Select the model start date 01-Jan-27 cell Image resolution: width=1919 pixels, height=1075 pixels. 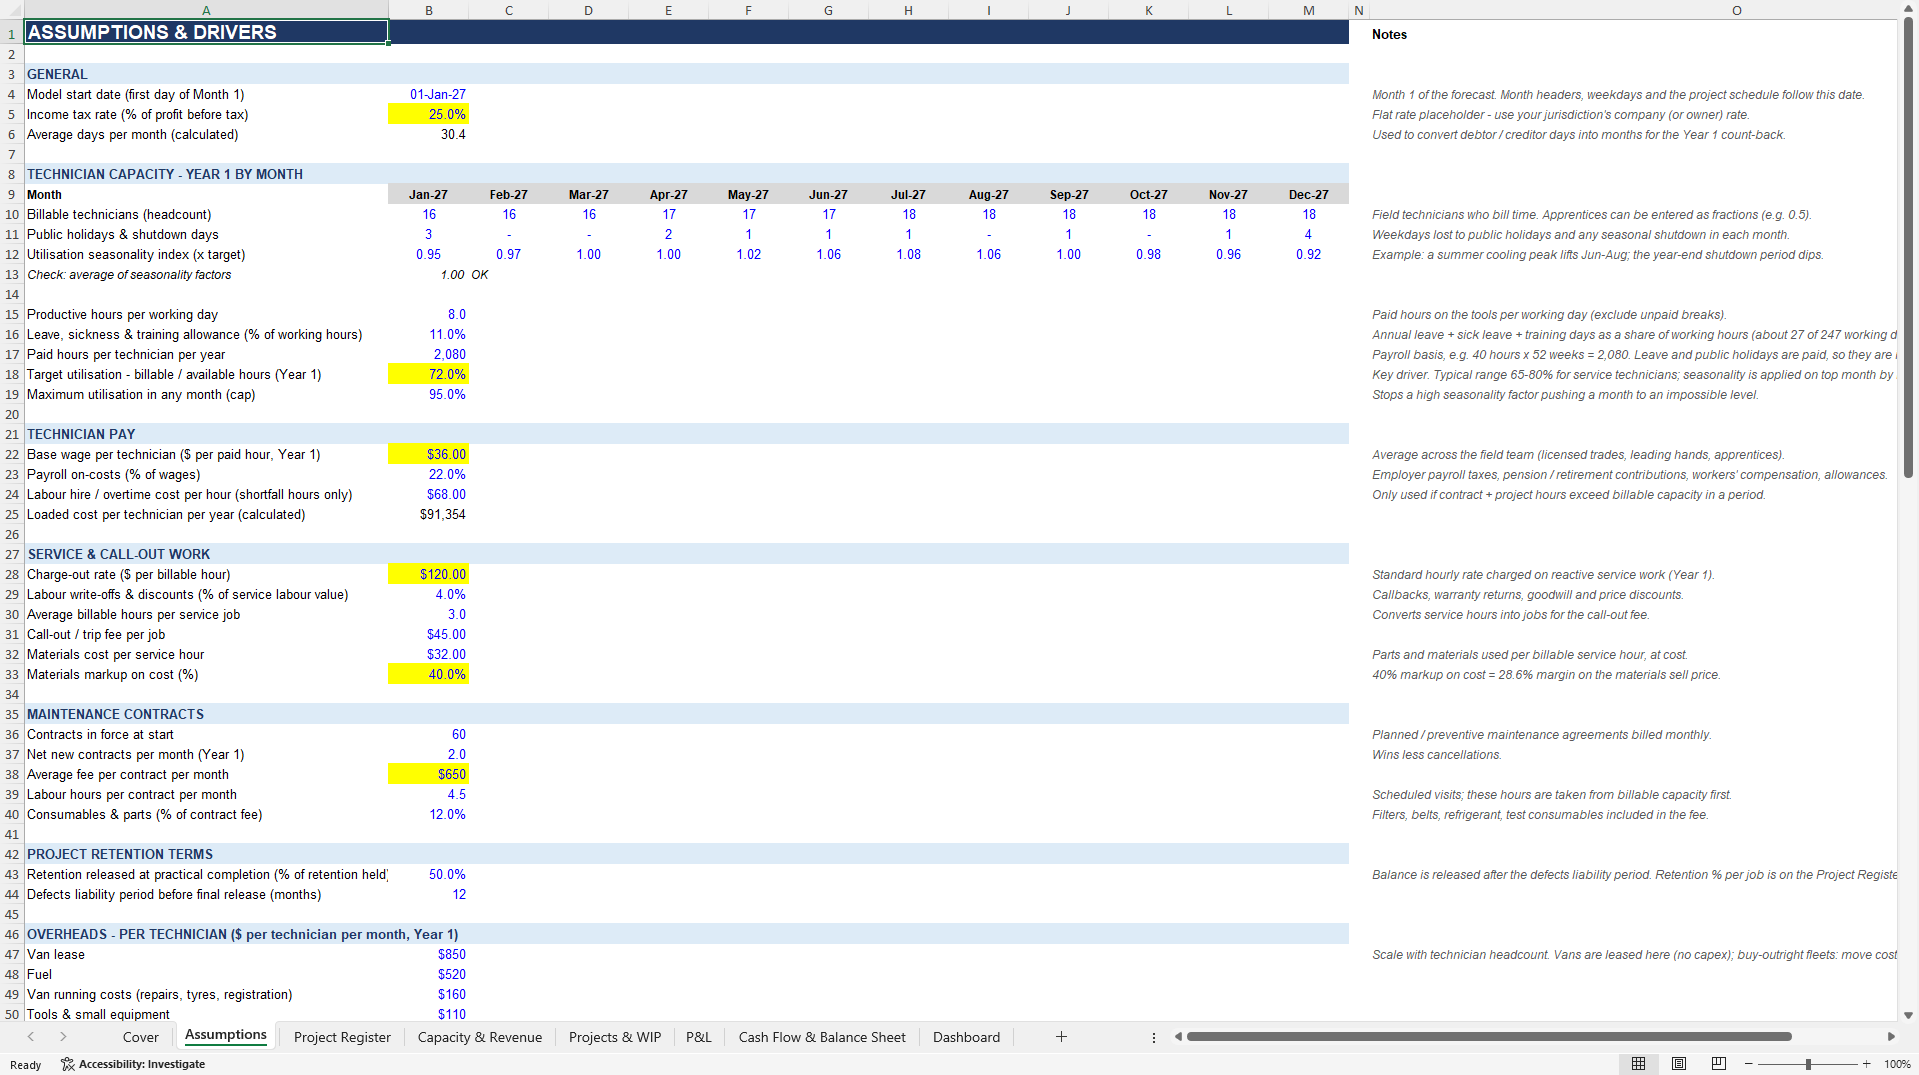click(428, 94)
